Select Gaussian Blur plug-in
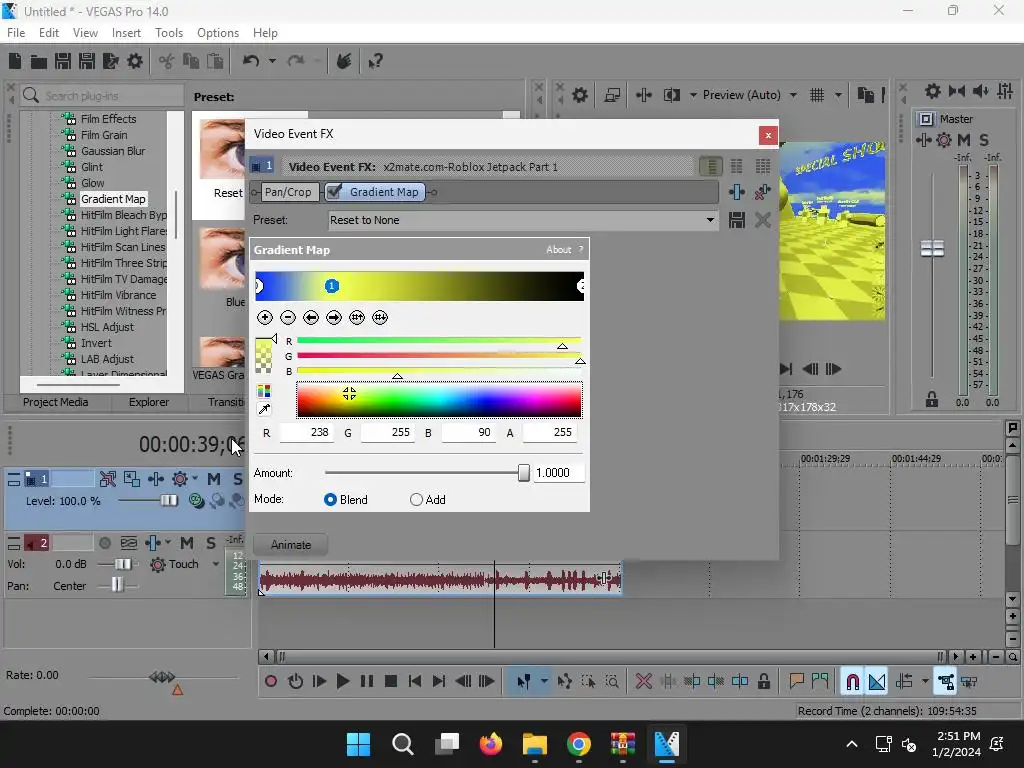 click(113, 151)
